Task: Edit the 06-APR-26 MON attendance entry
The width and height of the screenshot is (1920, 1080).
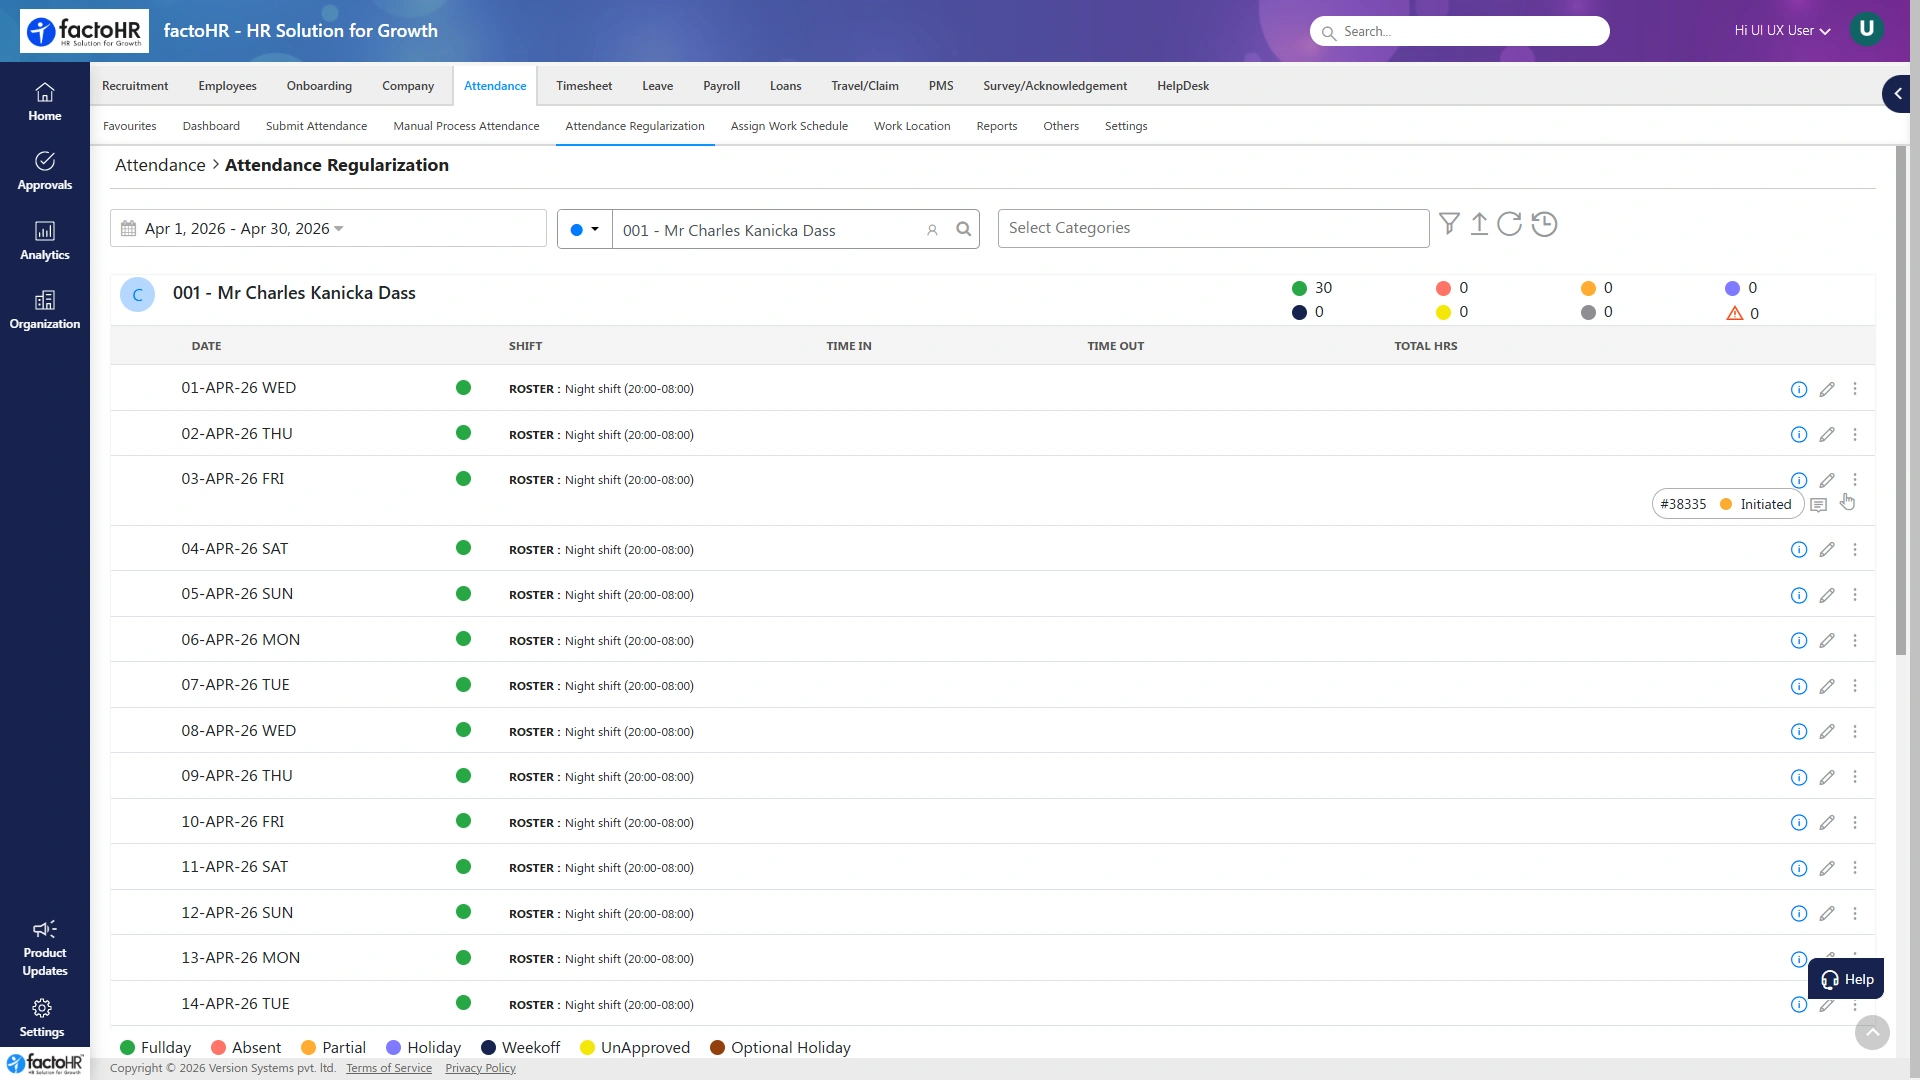Action: tap(1827, 641)
